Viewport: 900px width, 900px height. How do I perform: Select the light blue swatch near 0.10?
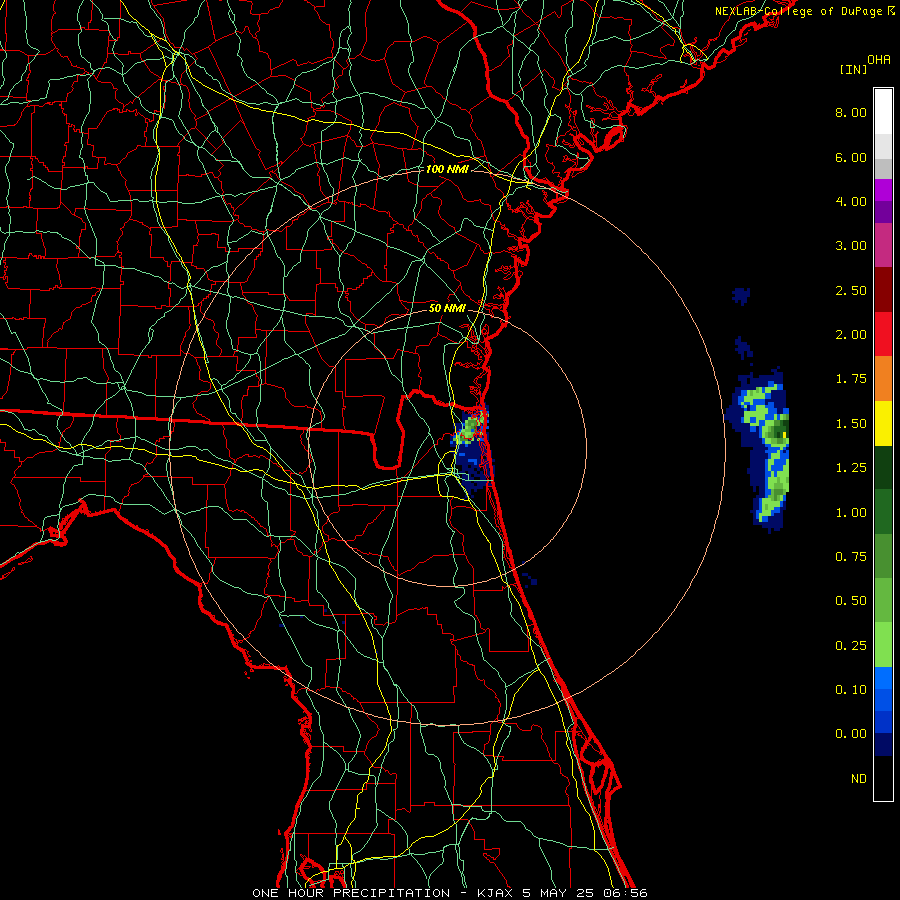(883, 678)
